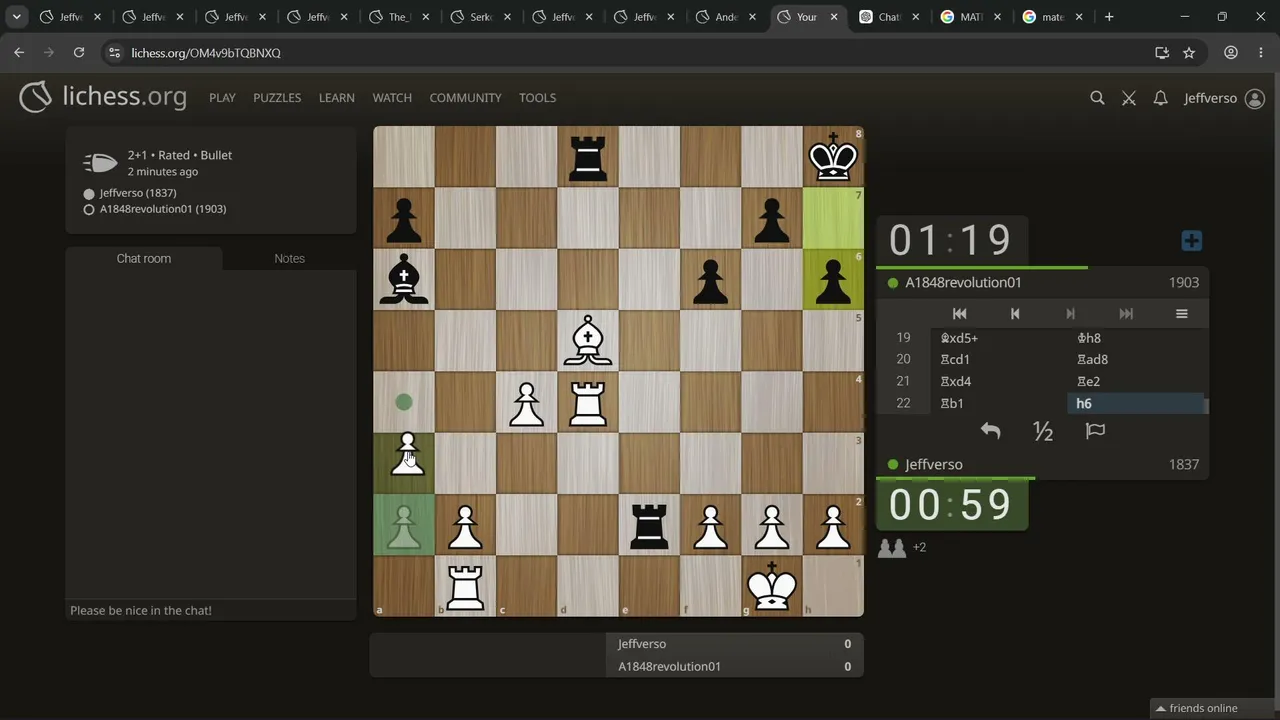The image size is (1280, 720).
Task: Jump to the last move
Action: tap(1126, 314)
